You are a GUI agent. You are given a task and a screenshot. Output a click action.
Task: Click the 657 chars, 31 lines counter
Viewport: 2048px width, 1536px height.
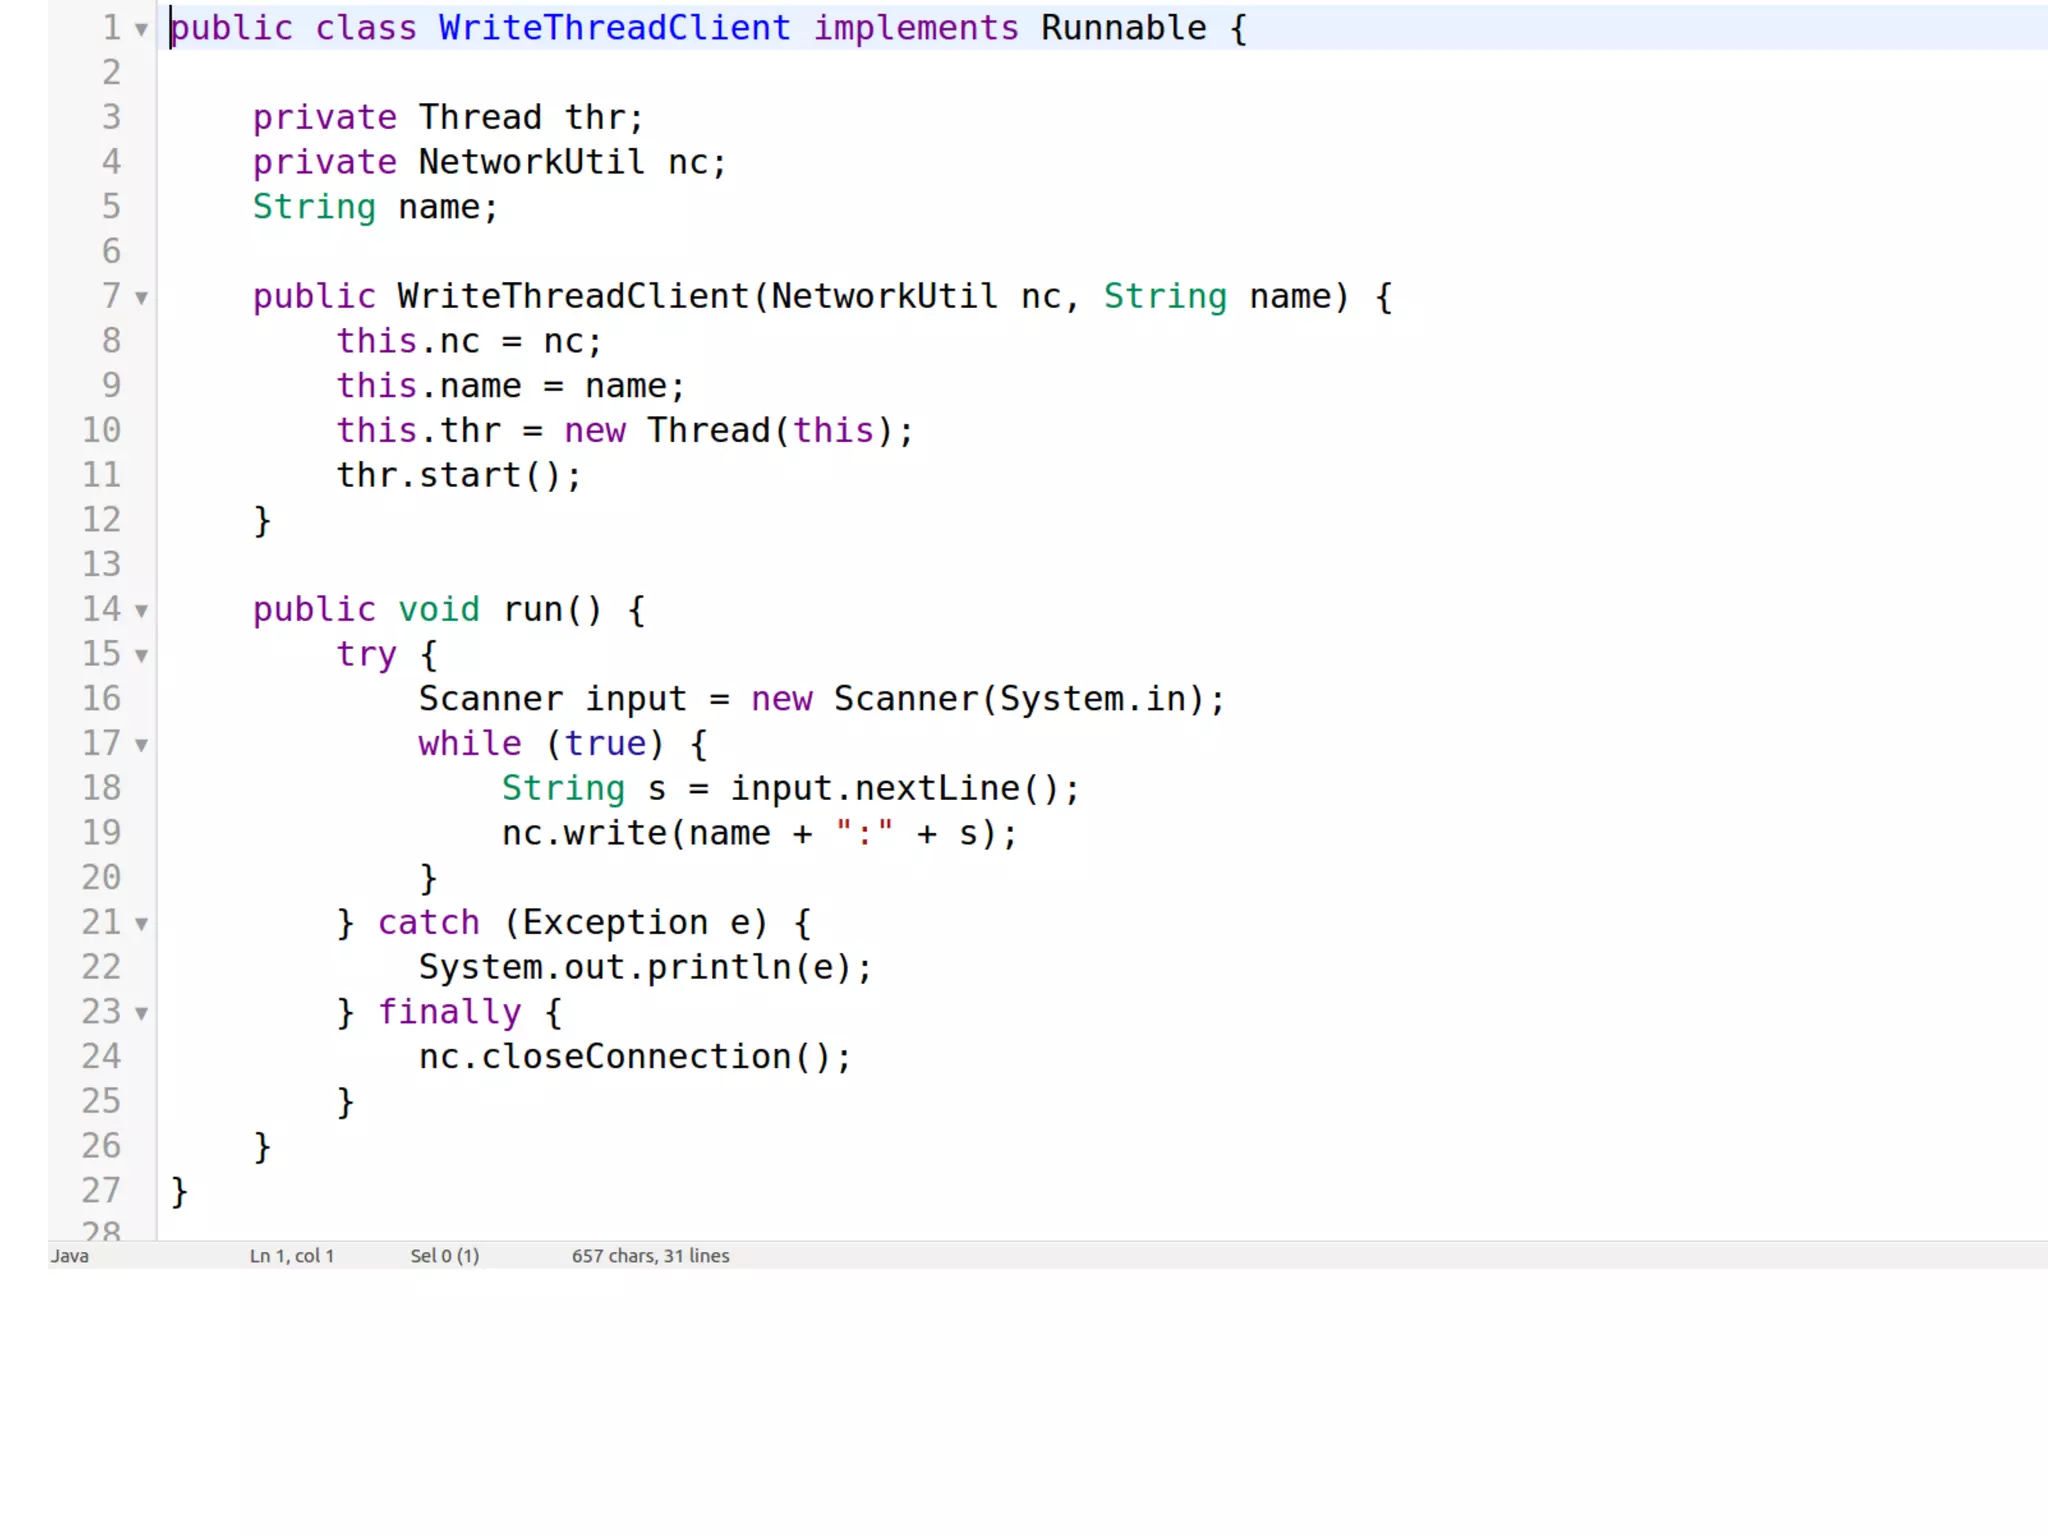point(650,1256)
